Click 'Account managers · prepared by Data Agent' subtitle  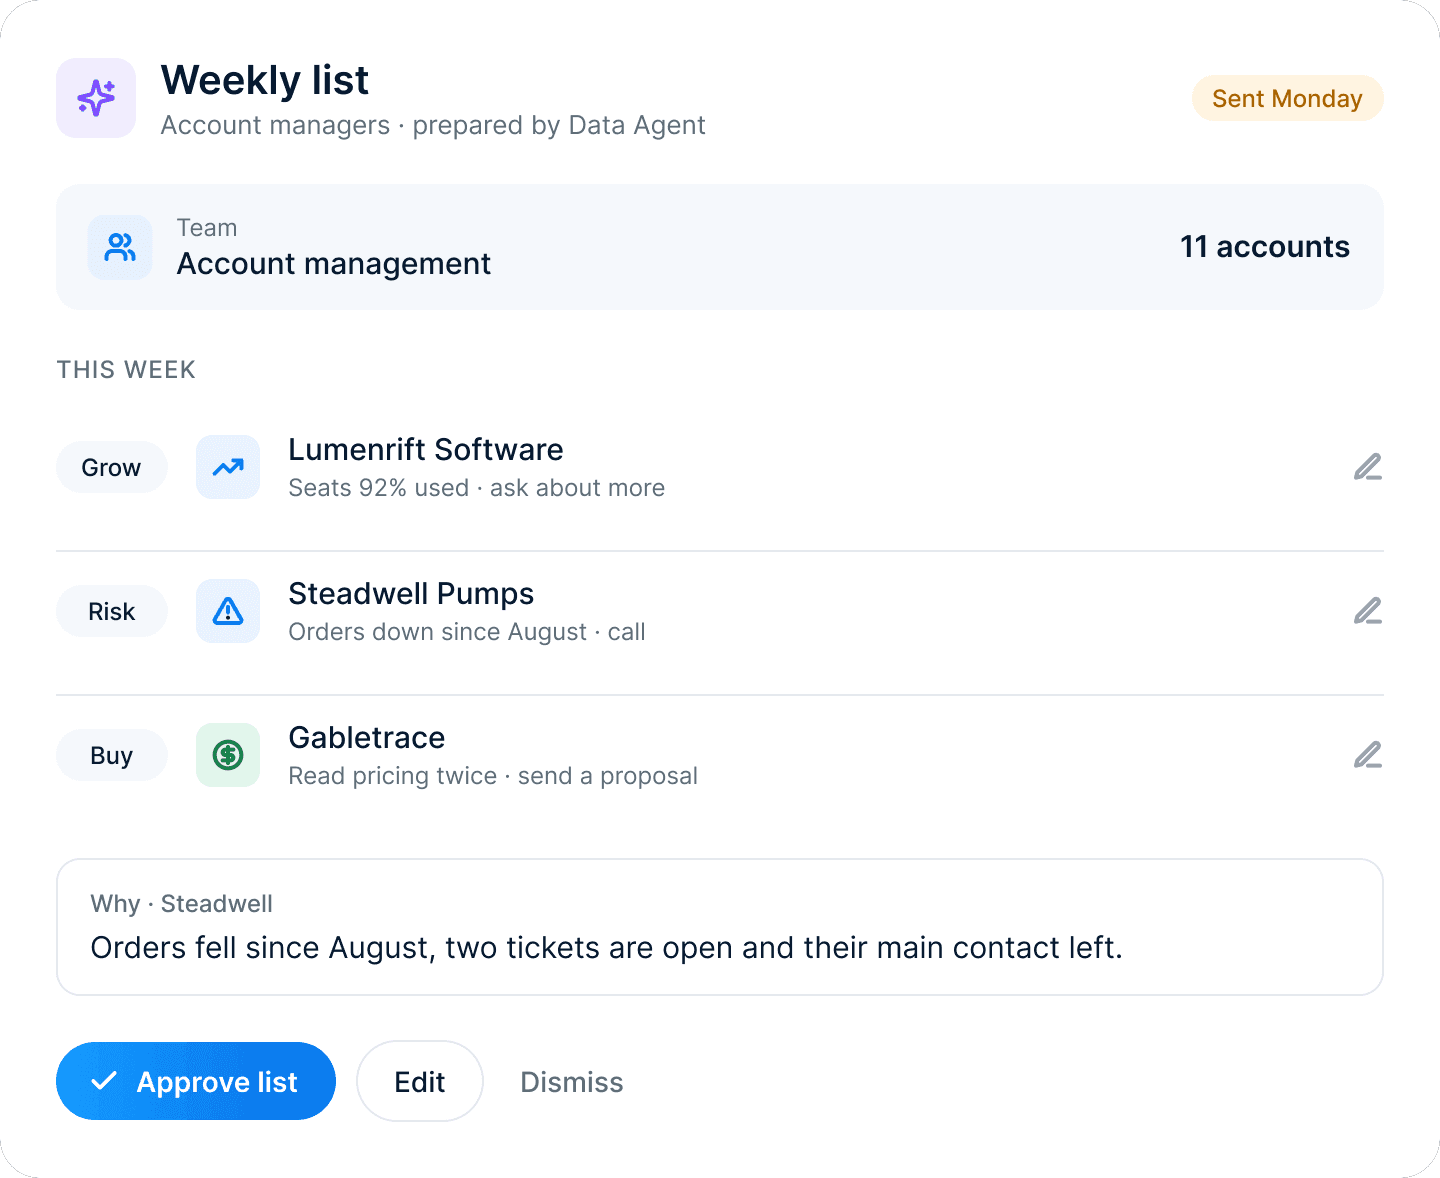[433, 125]
